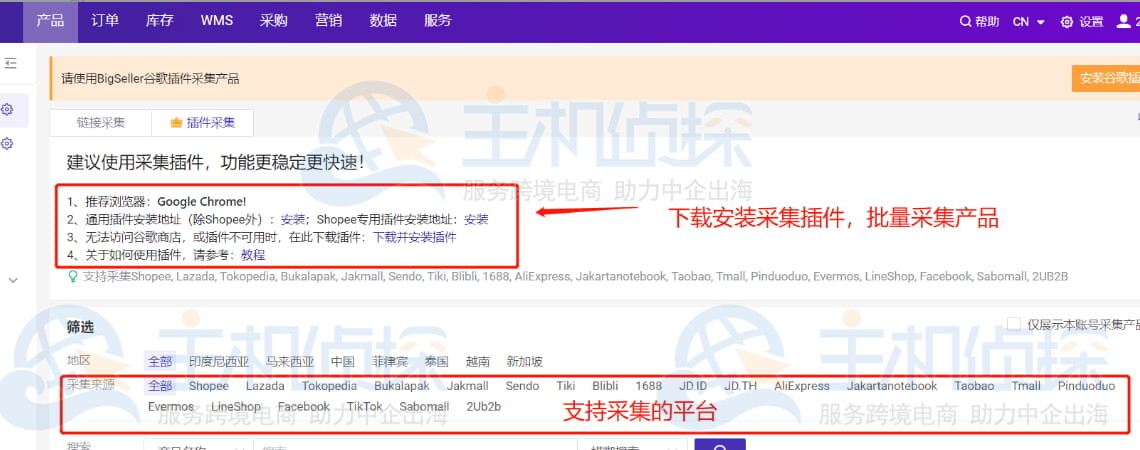Filter source by Evermos
The image size is (1140, 450).
click(x=171, y=406)
